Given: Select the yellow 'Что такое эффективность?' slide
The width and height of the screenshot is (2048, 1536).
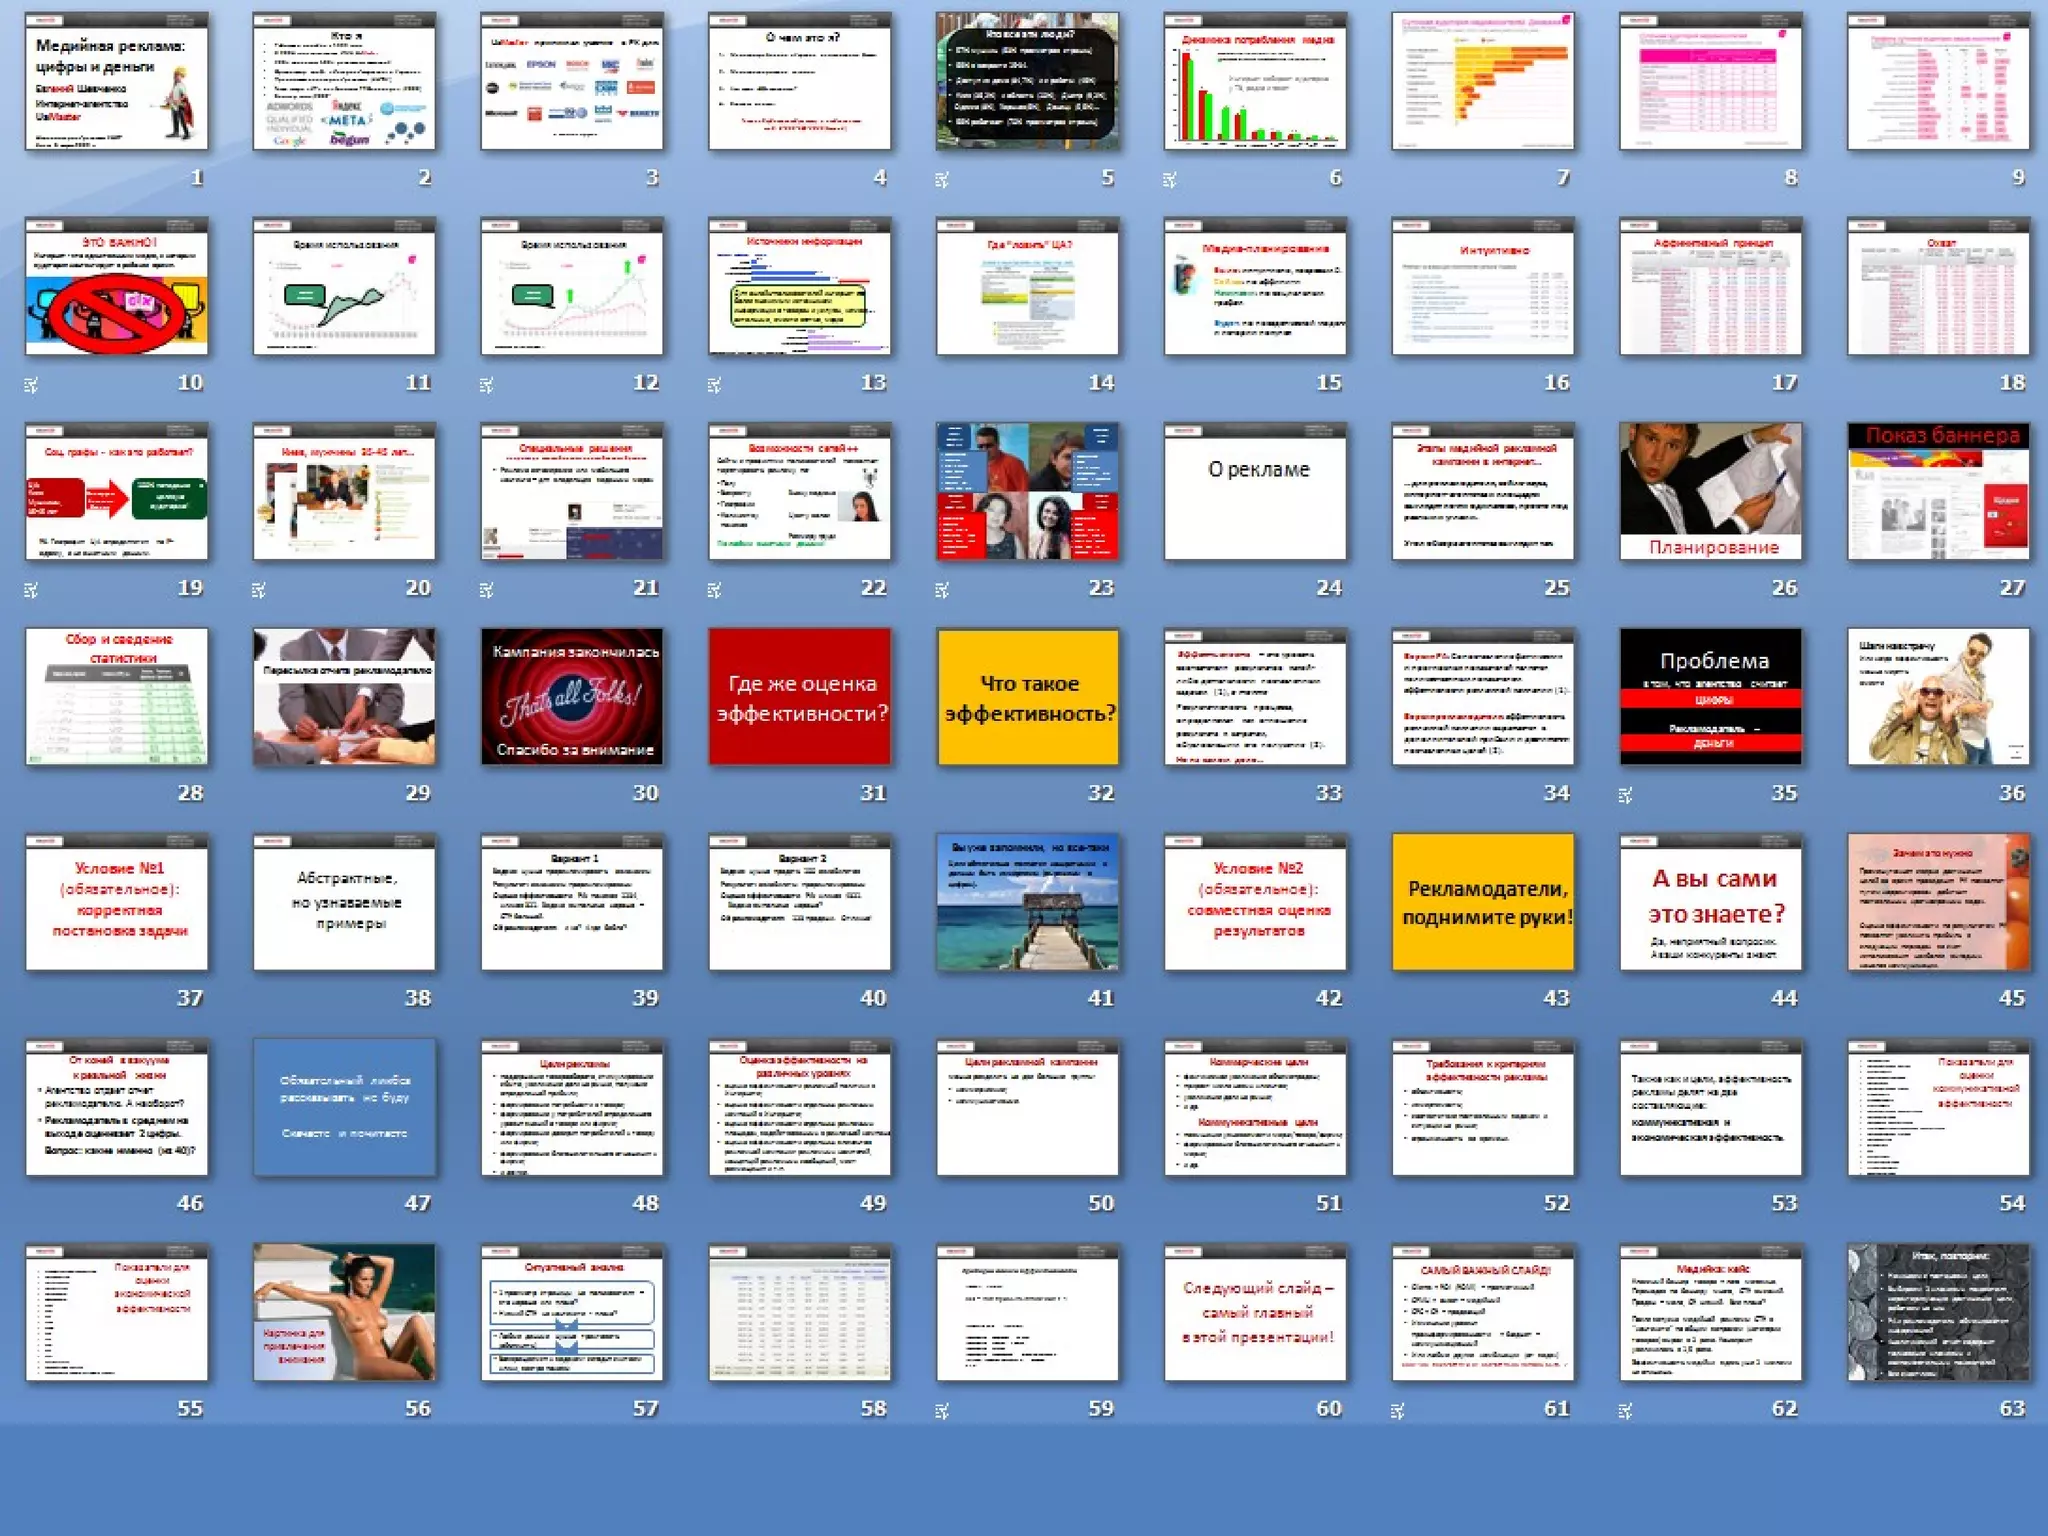Looking at the screenshot, I should [x=1028, y=697].
